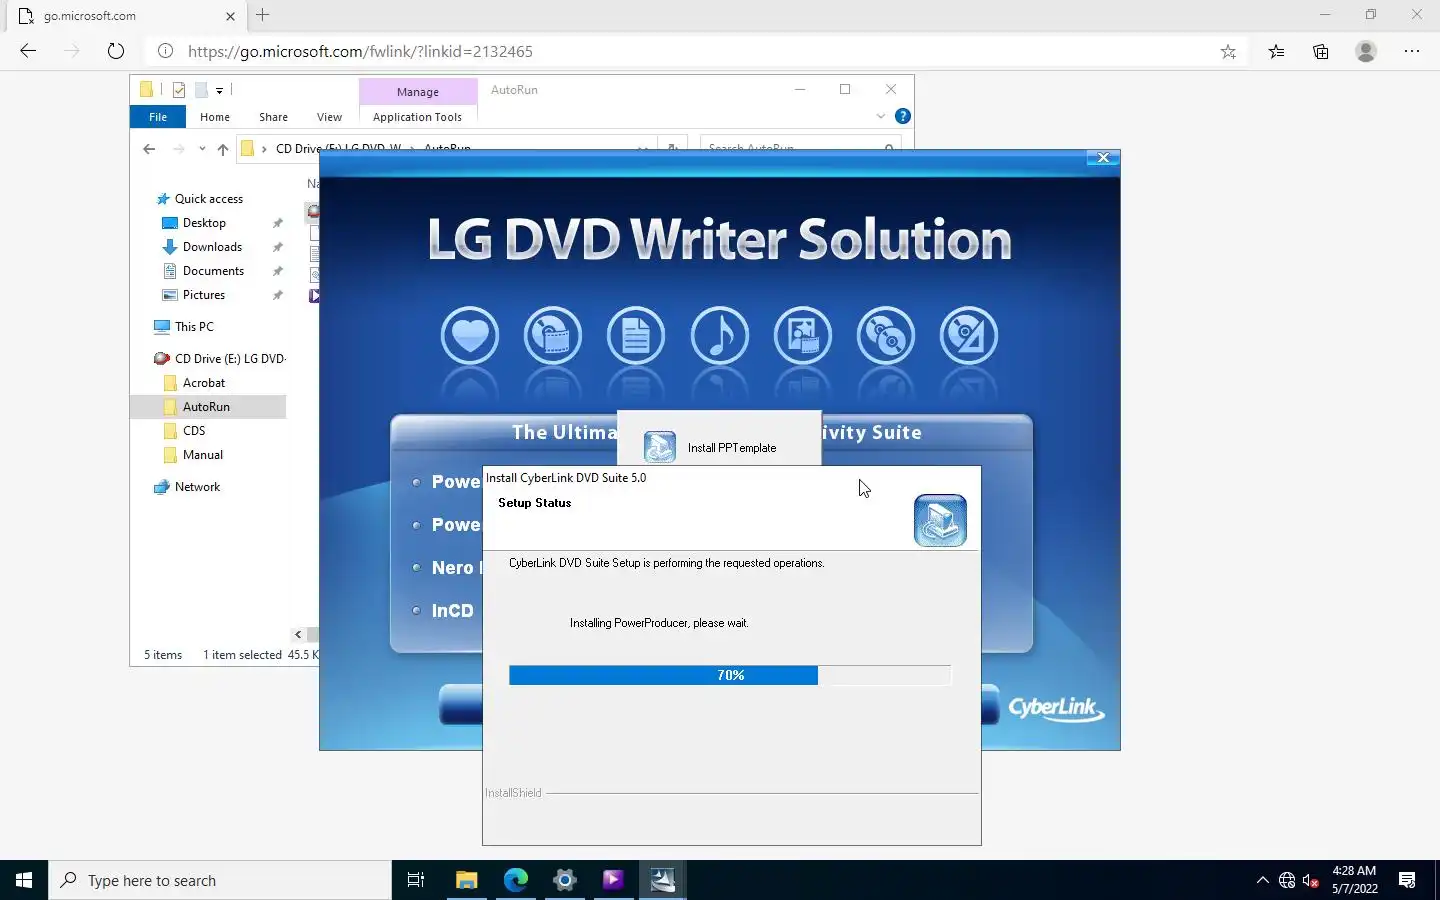Open the Share ribbon tab in Explorer
1440x900 pixels.
click(x=273, y=117)
